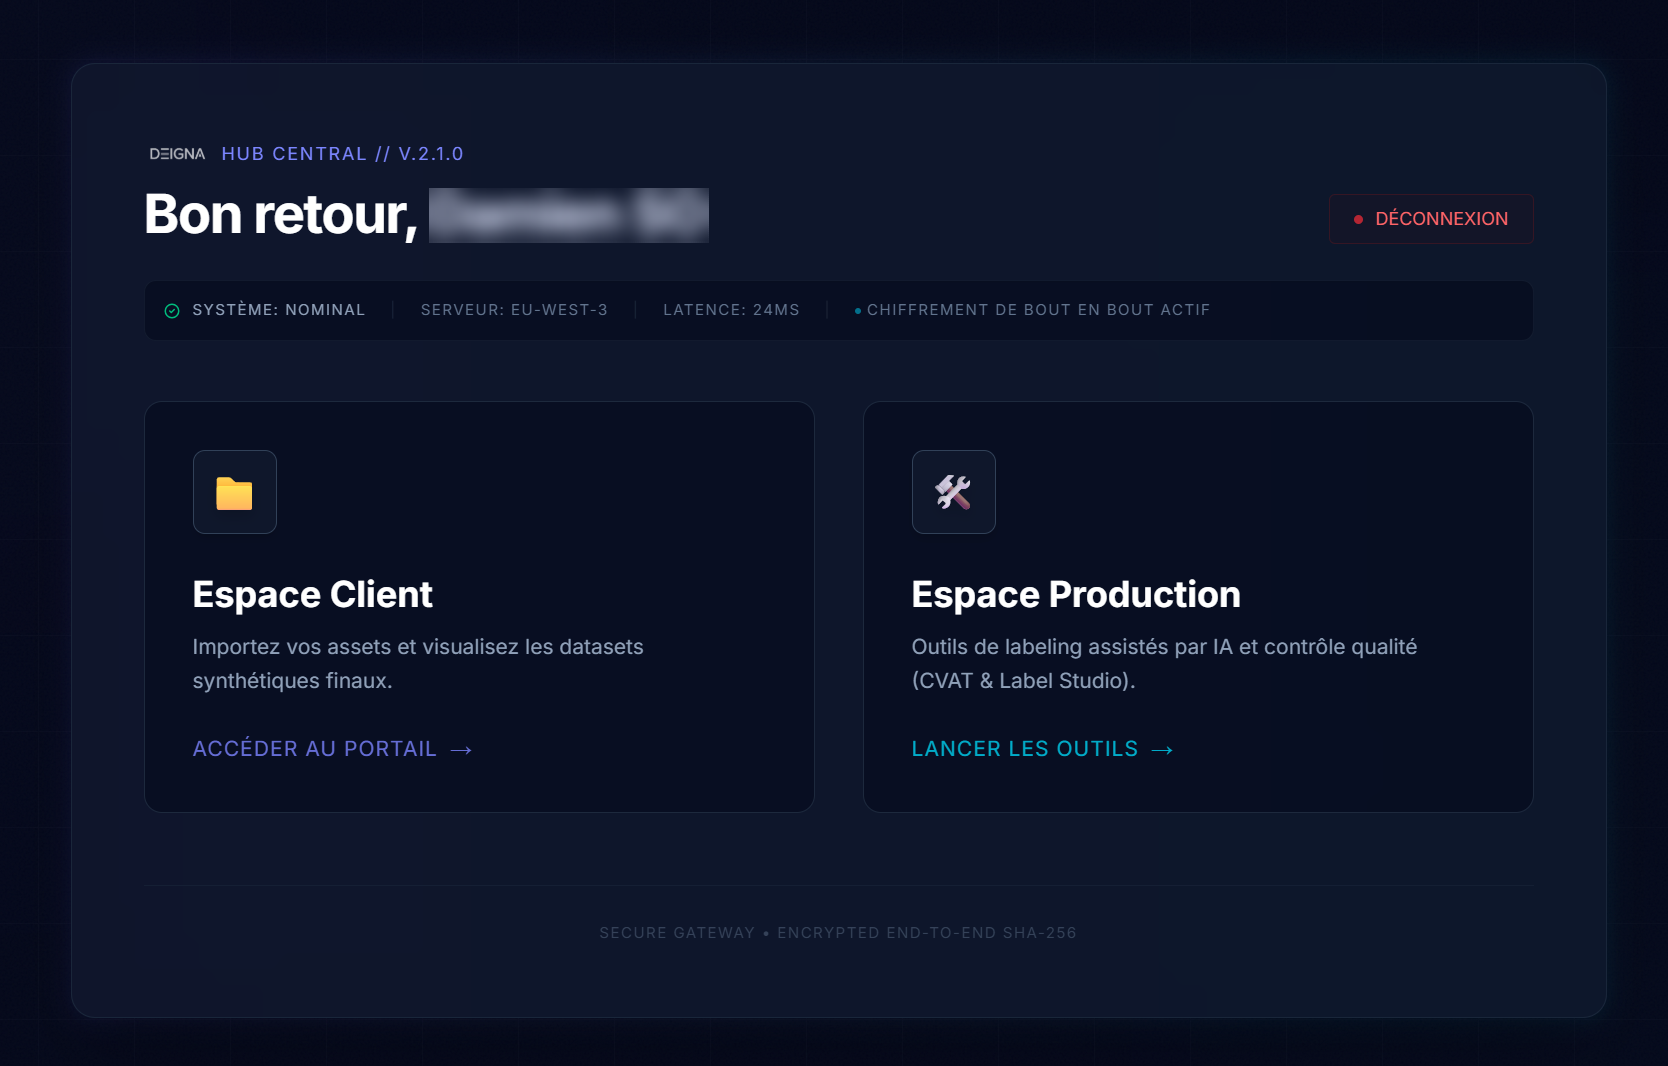Viewport: 1668px width, 1066px height.
Task: Click the green checkmark system status icon
Action: 172,311
